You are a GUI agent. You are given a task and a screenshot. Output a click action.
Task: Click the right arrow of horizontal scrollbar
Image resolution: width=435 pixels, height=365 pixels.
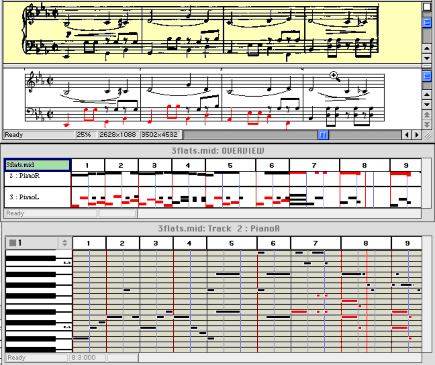pyautogui.click(x=417, y=135)
